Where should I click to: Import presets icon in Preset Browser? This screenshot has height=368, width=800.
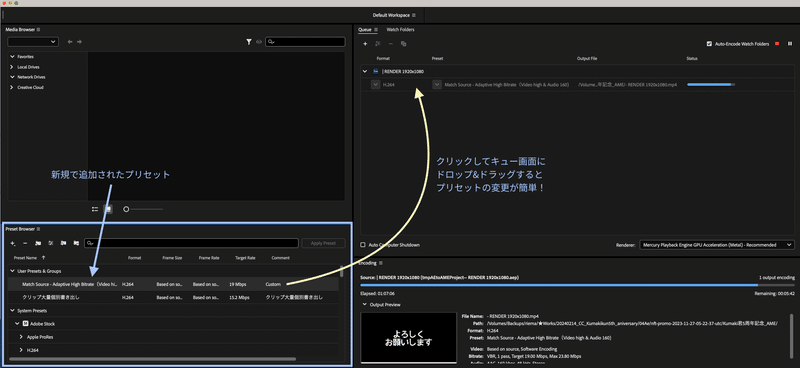coord(63,243)
